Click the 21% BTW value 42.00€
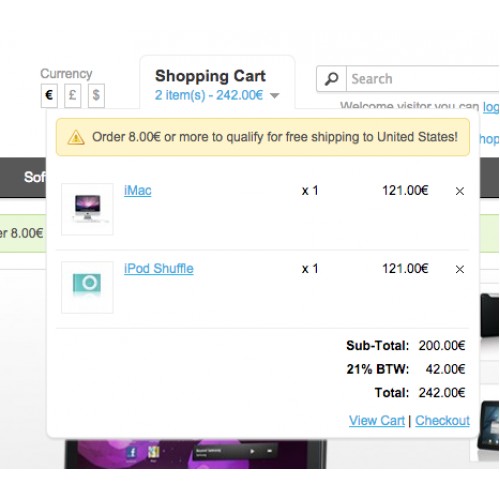 pyautogui.click(x=445, y=369)
